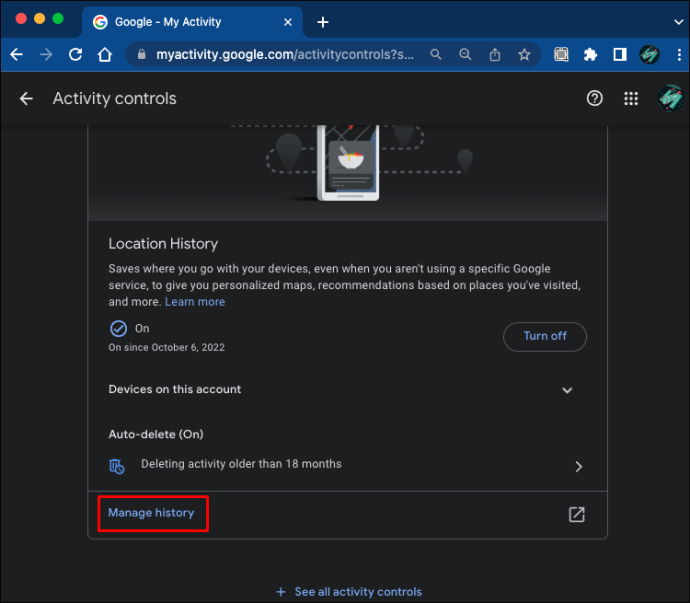690x603 pixels.
Task: Share this page using the share icon
Action: tap(495, 55)
